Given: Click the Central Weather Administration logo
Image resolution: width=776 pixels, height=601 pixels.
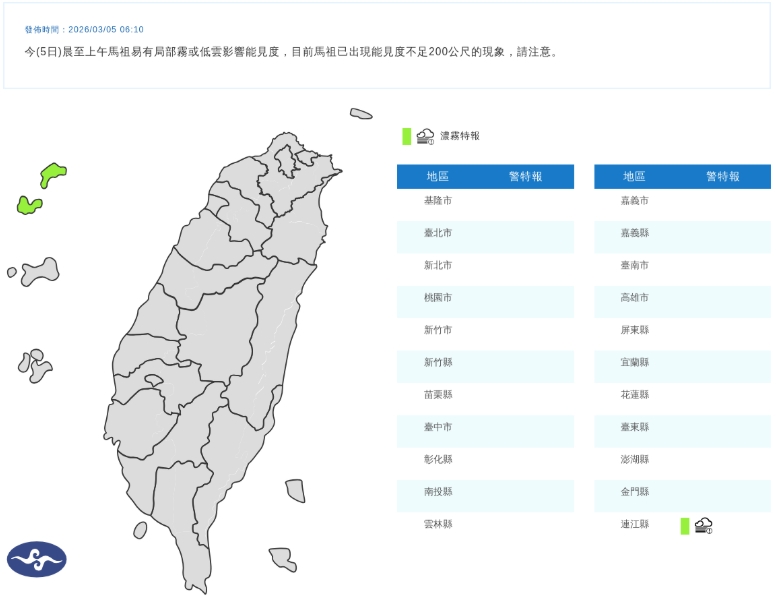Looking at the screenshot, I should pyautogui.click(x=37, y=559).
